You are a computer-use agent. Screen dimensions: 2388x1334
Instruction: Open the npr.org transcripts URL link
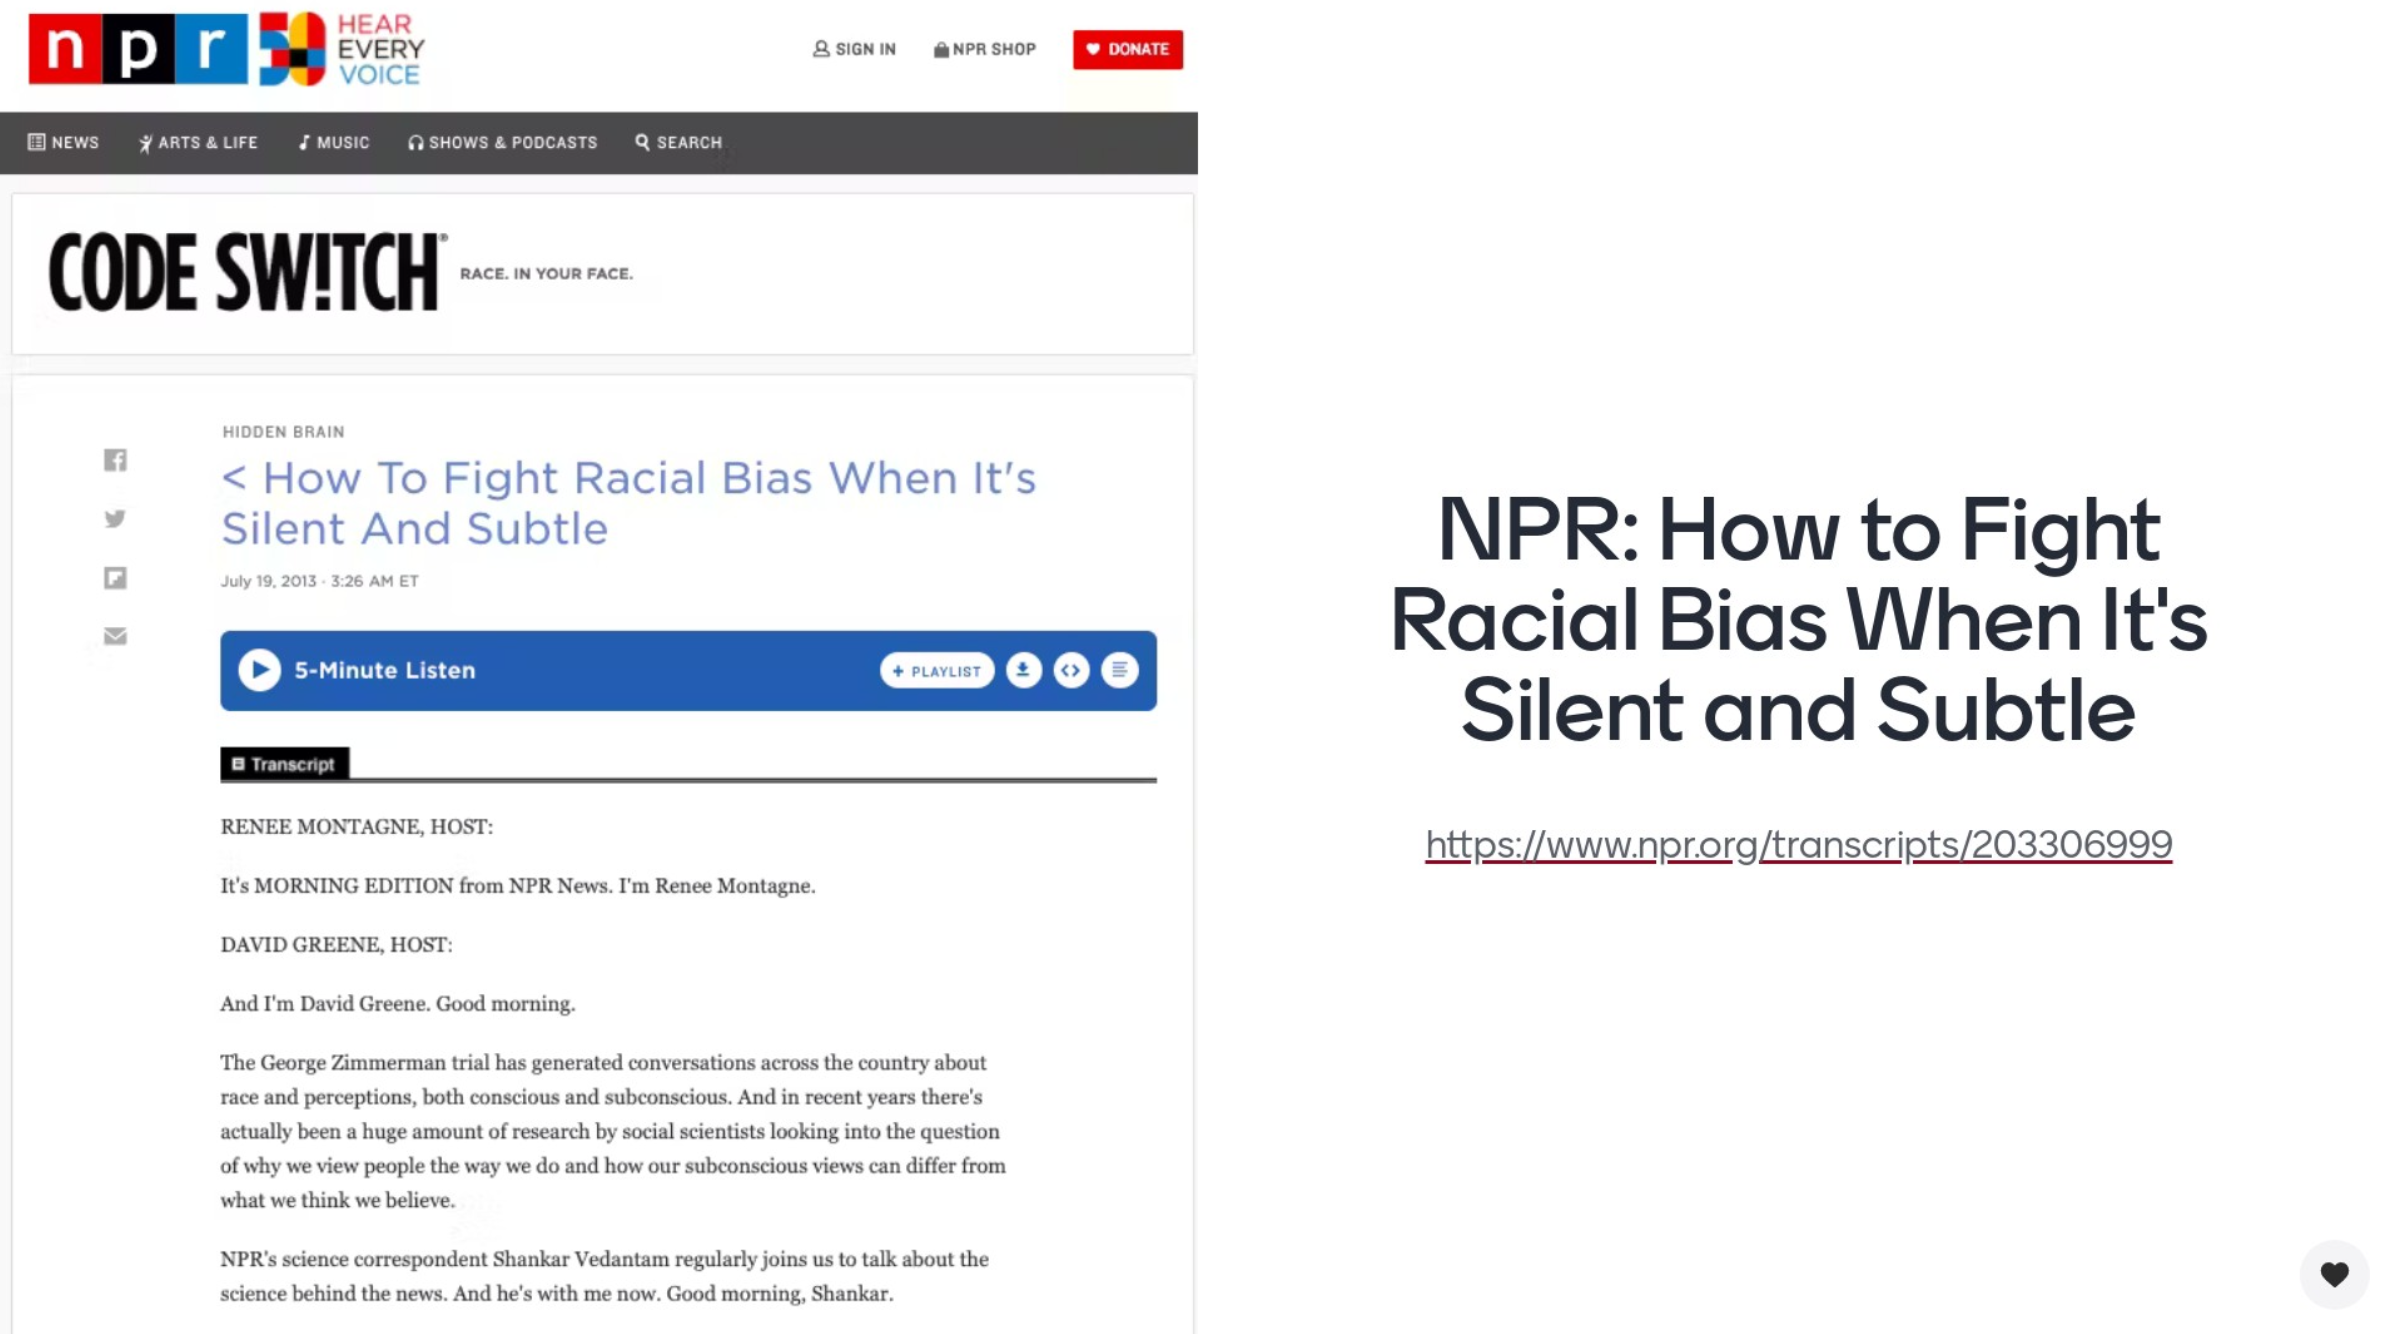coord(1798,844)
